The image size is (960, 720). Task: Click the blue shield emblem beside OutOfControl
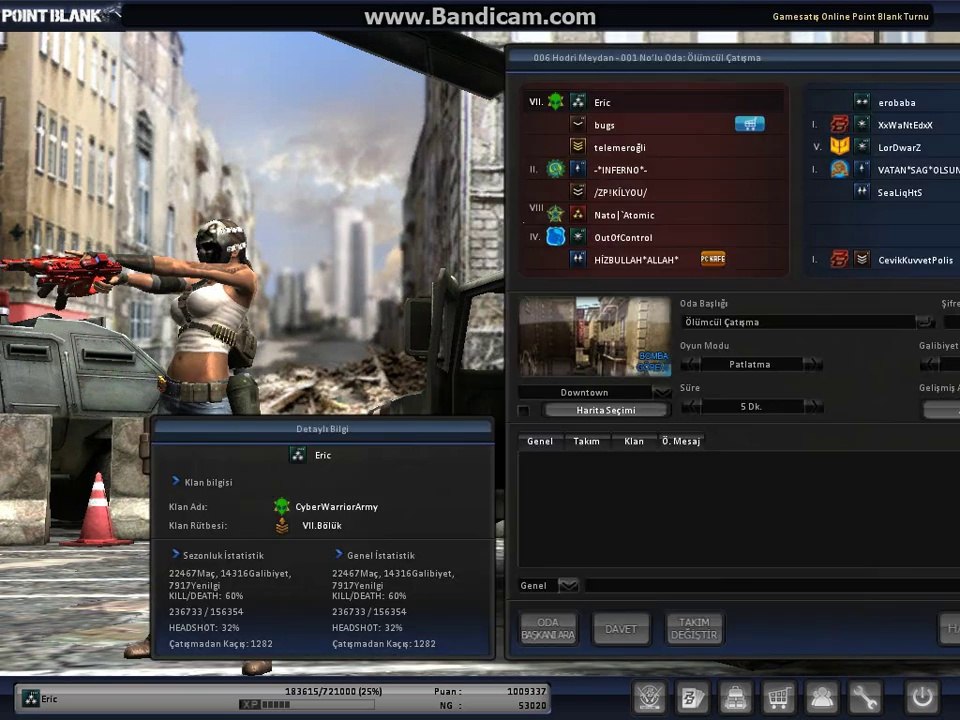(556, 236)
